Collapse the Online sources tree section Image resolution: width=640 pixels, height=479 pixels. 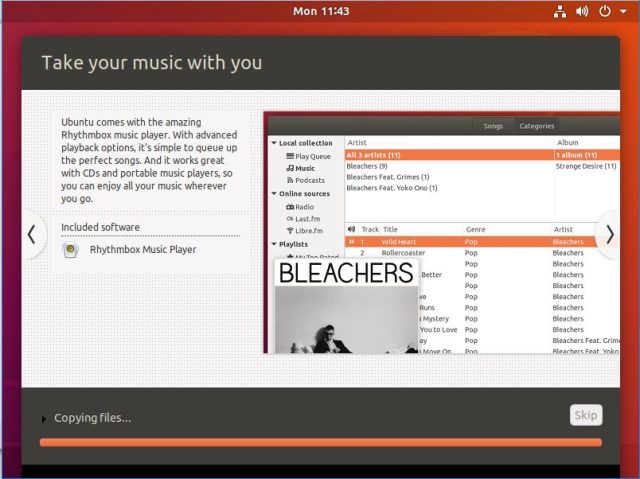click(274, 194)
